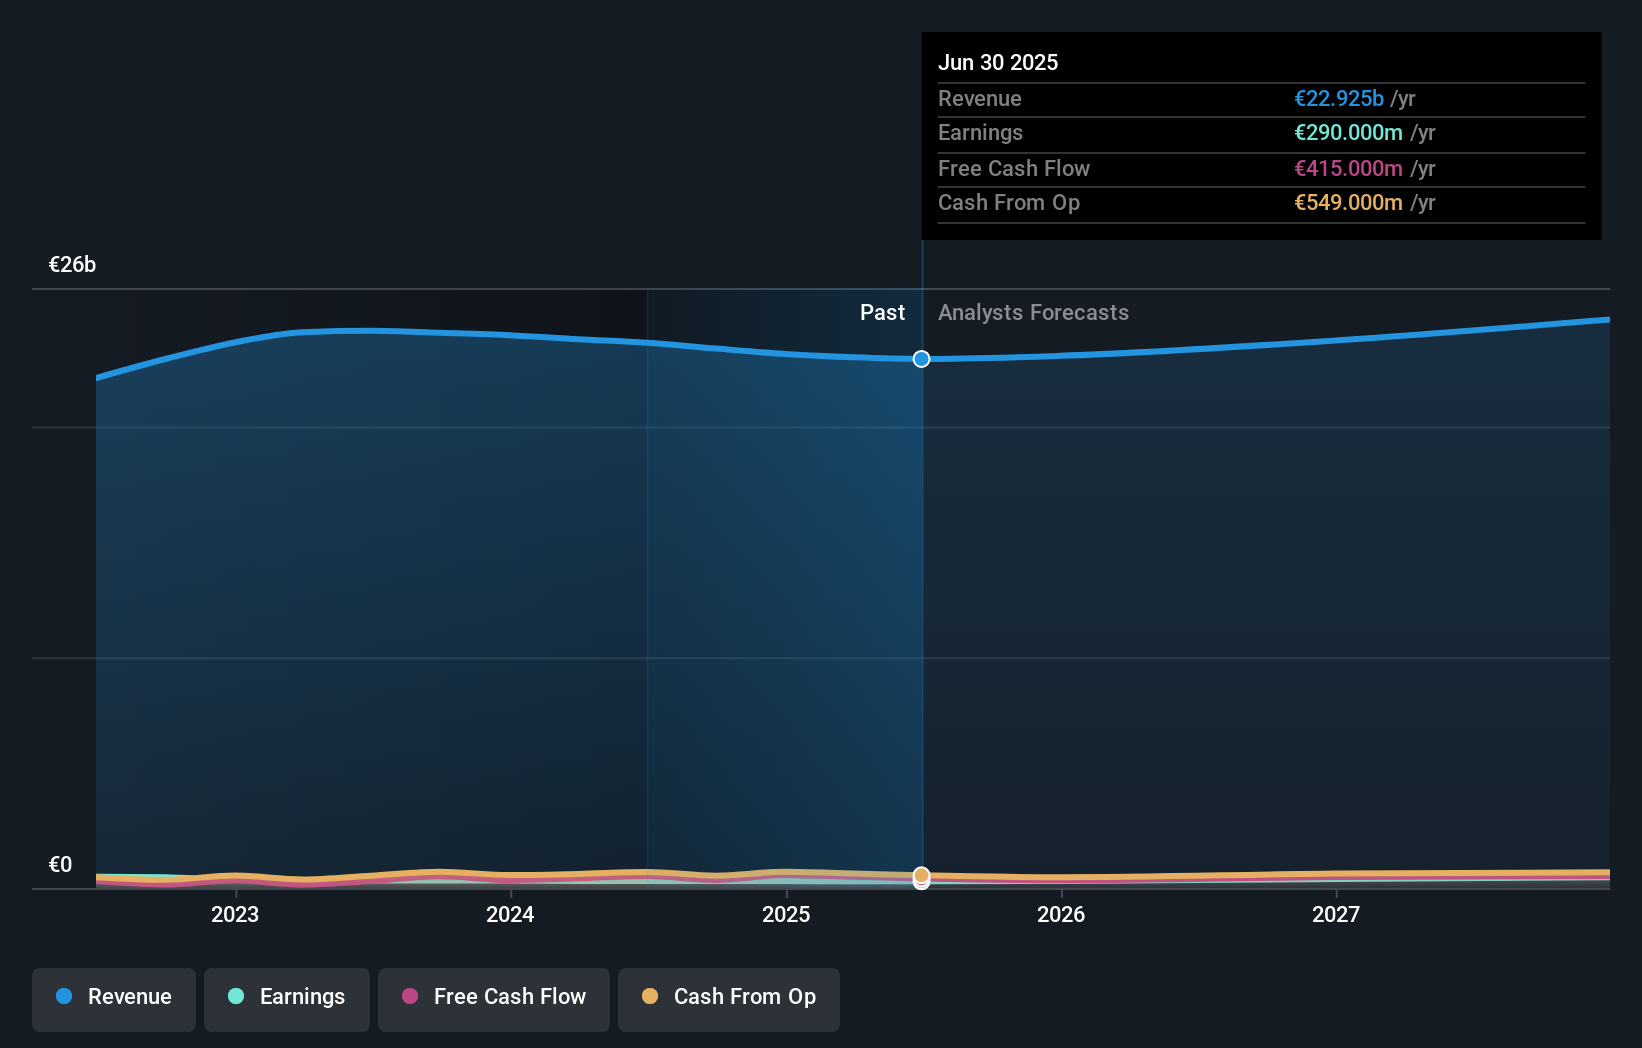Viewport: 1642px width, 1048px height.
Task: Click the blue Revenue legend dot
Action: (x=63, y=996)
